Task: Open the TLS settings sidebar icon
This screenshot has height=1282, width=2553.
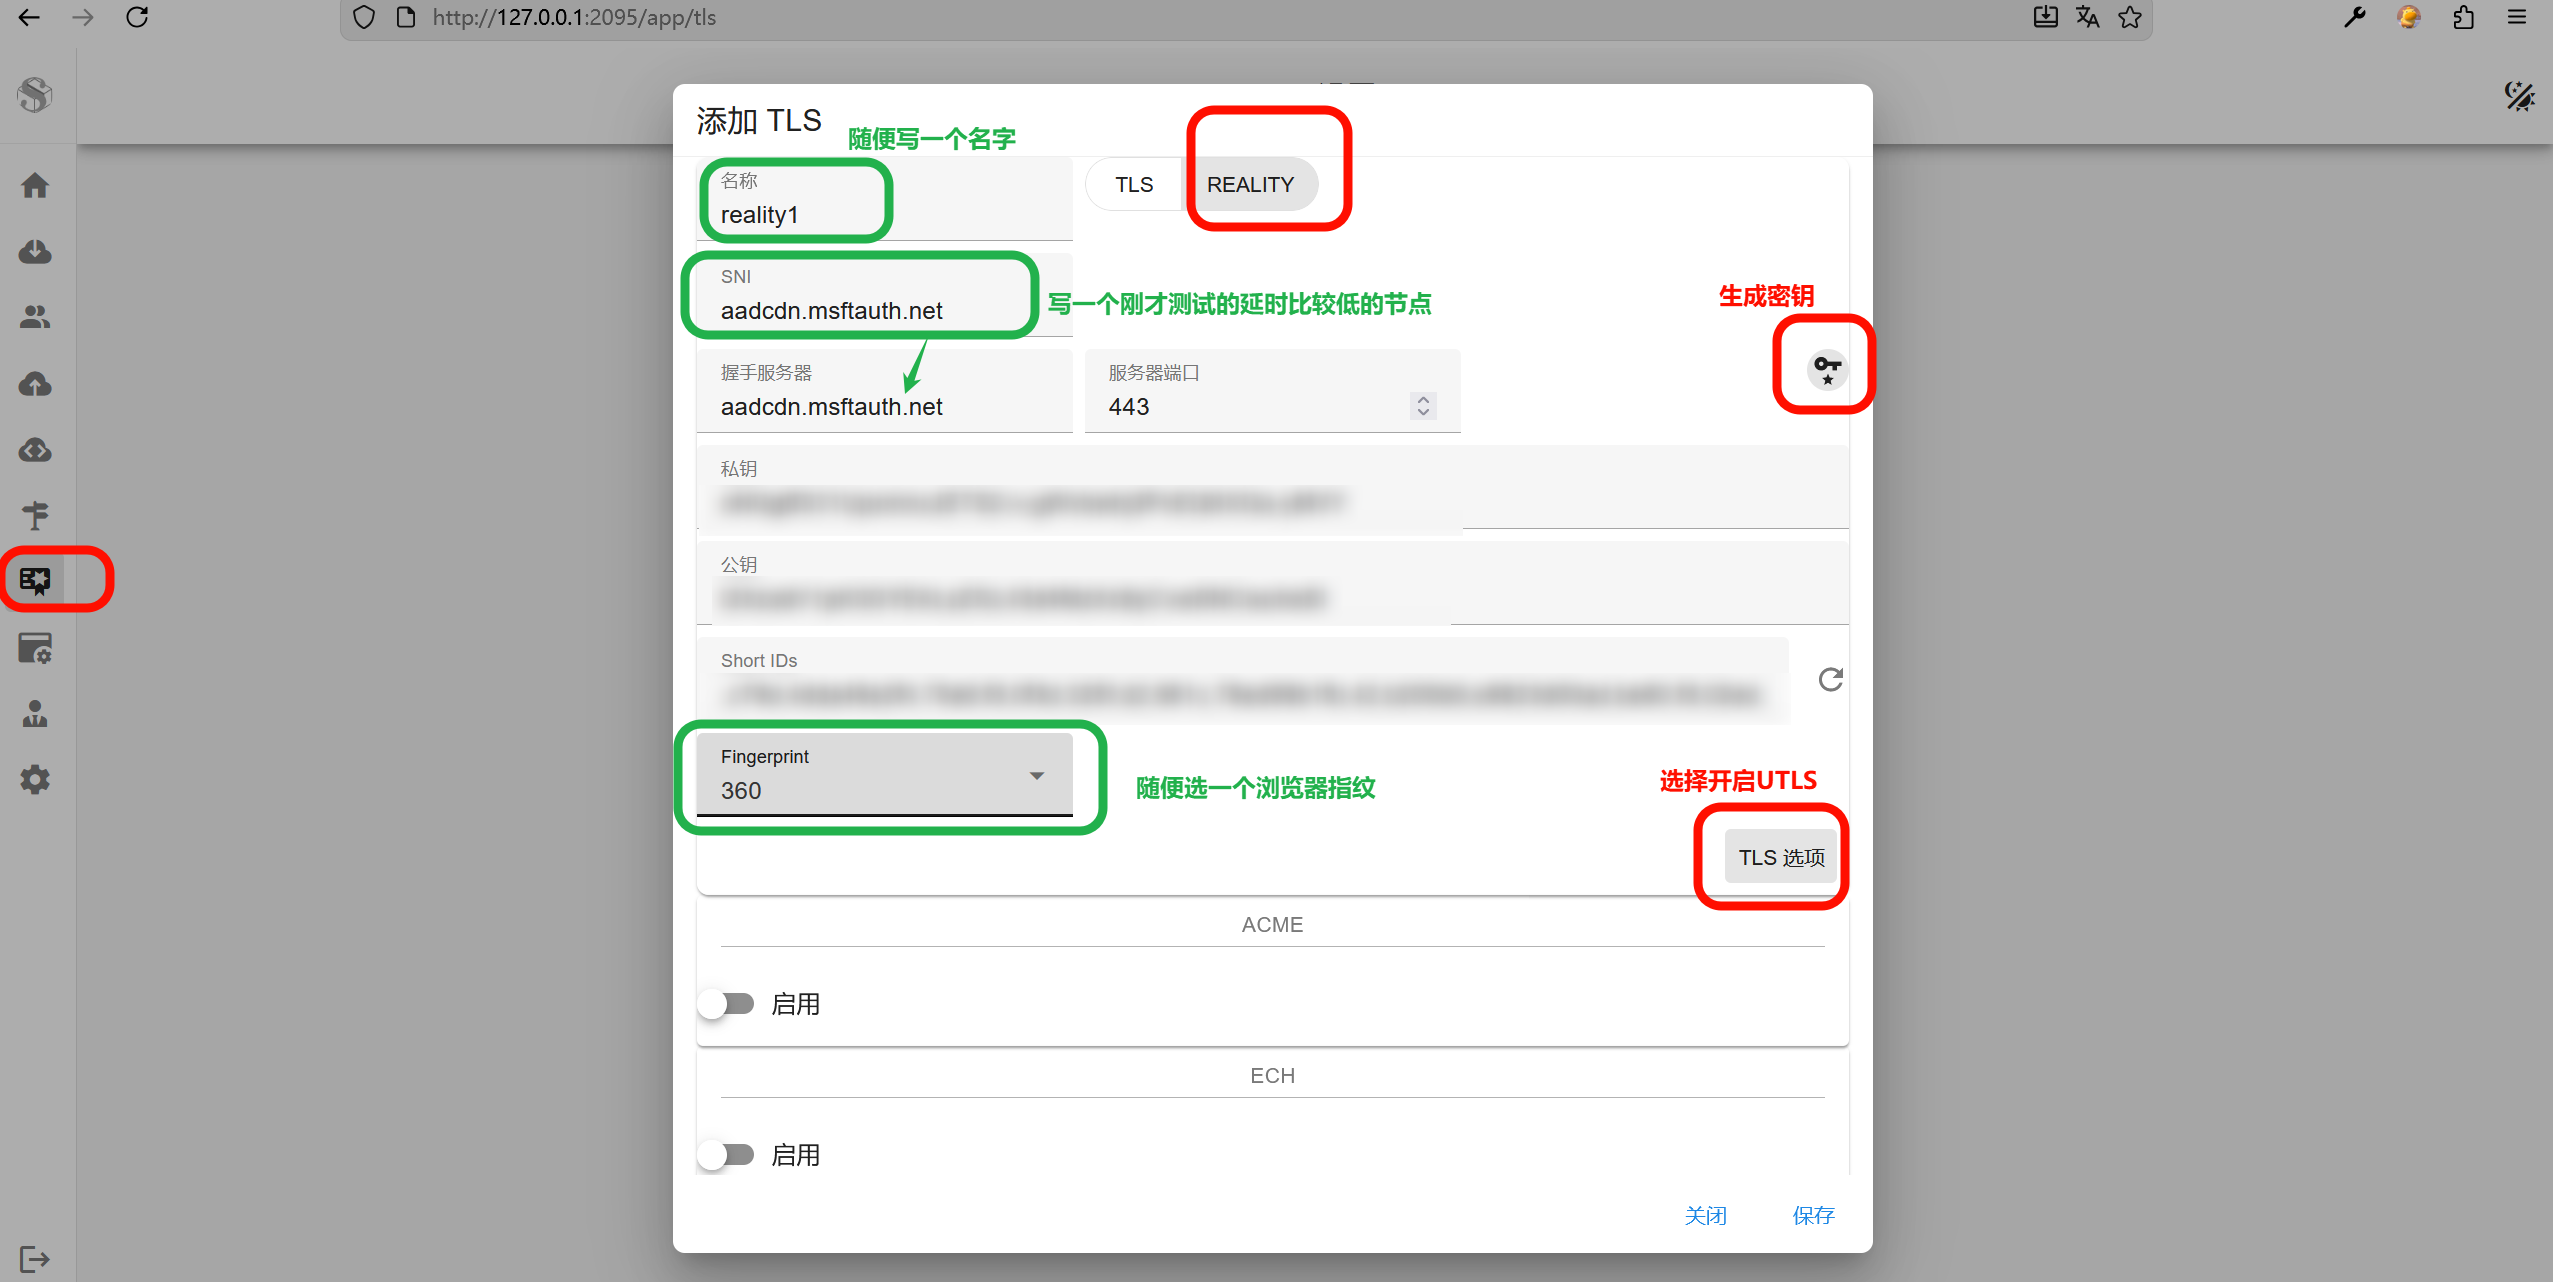Action: (35, 580)
